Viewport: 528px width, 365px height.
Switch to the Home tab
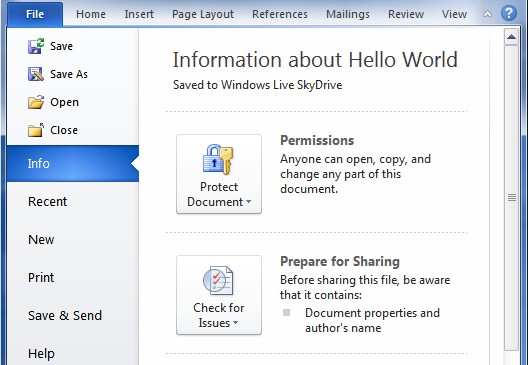91,14
